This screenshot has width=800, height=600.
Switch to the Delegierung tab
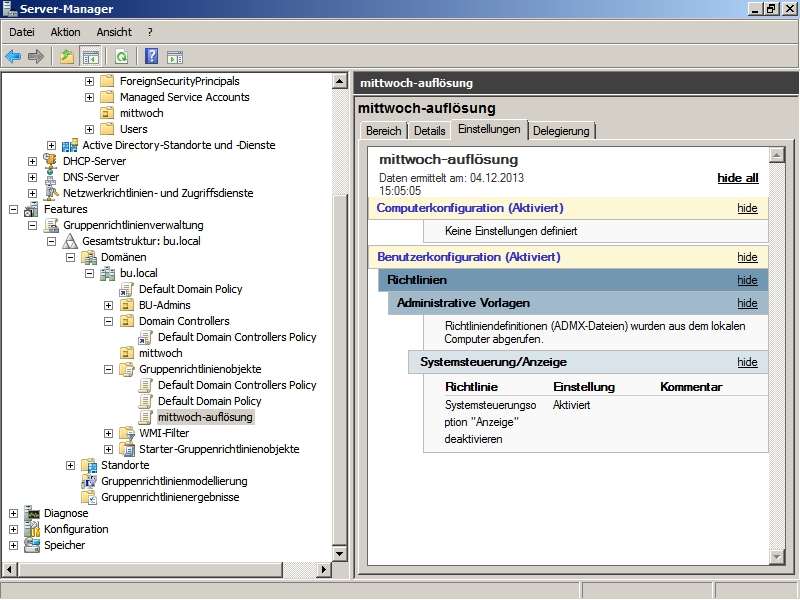[x=561, y=131]
